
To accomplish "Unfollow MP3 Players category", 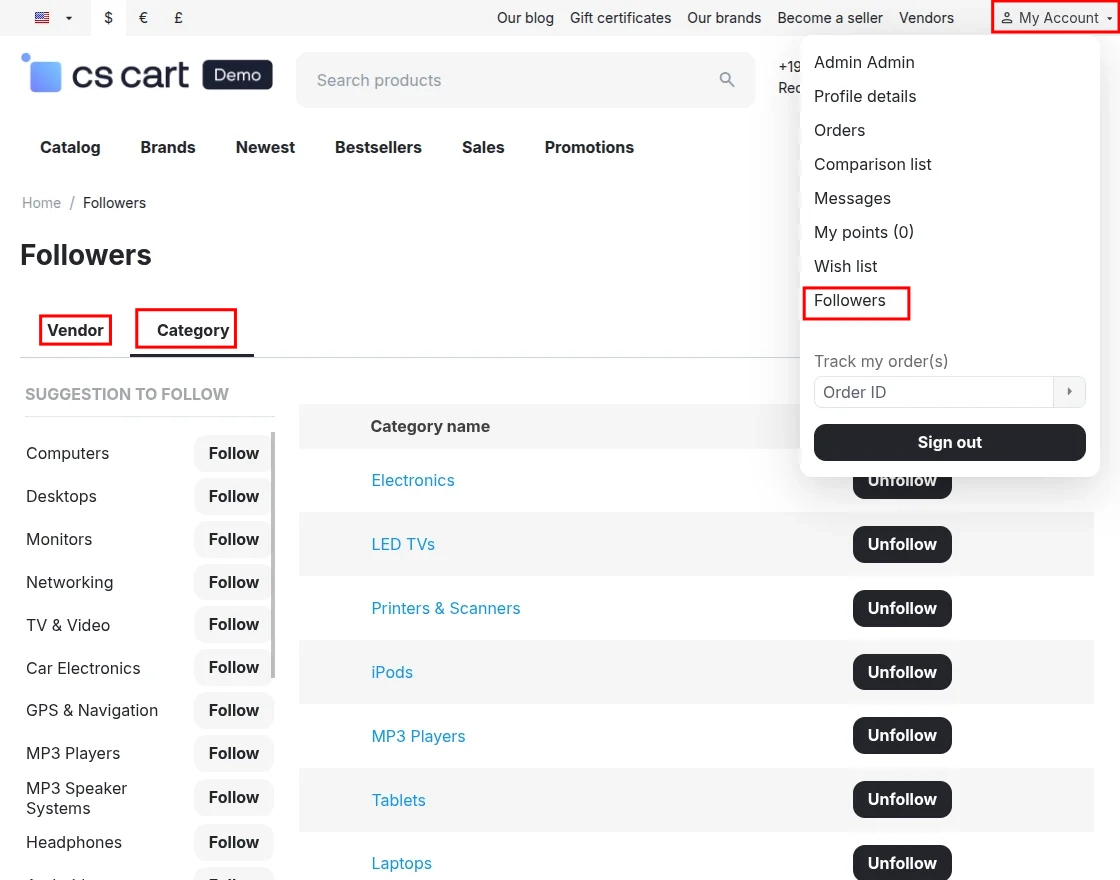I will click(x=902, y=736).
